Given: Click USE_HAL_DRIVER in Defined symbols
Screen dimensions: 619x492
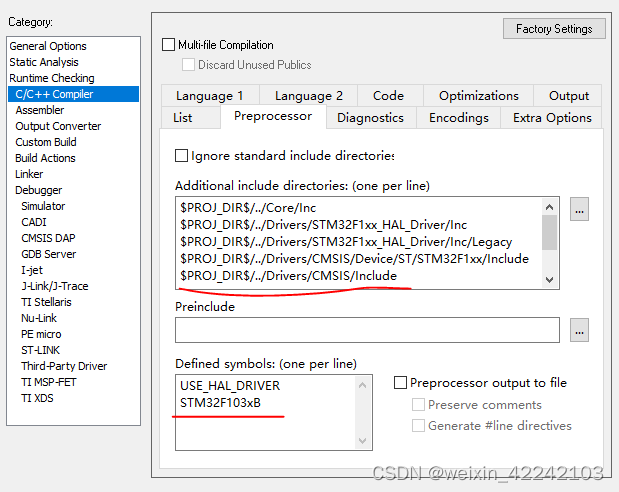Looking at the screenshot, I should coord(230,385).
